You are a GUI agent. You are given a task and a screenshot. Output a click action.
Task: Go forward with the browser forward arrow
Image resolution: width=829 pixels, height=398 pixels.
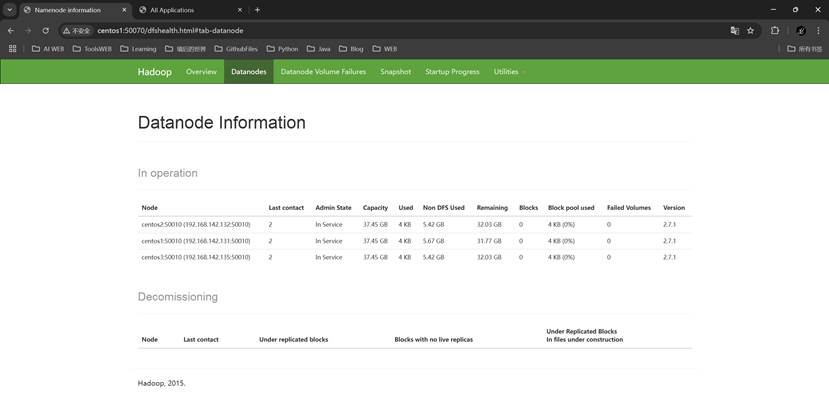(x=28, y=31)
